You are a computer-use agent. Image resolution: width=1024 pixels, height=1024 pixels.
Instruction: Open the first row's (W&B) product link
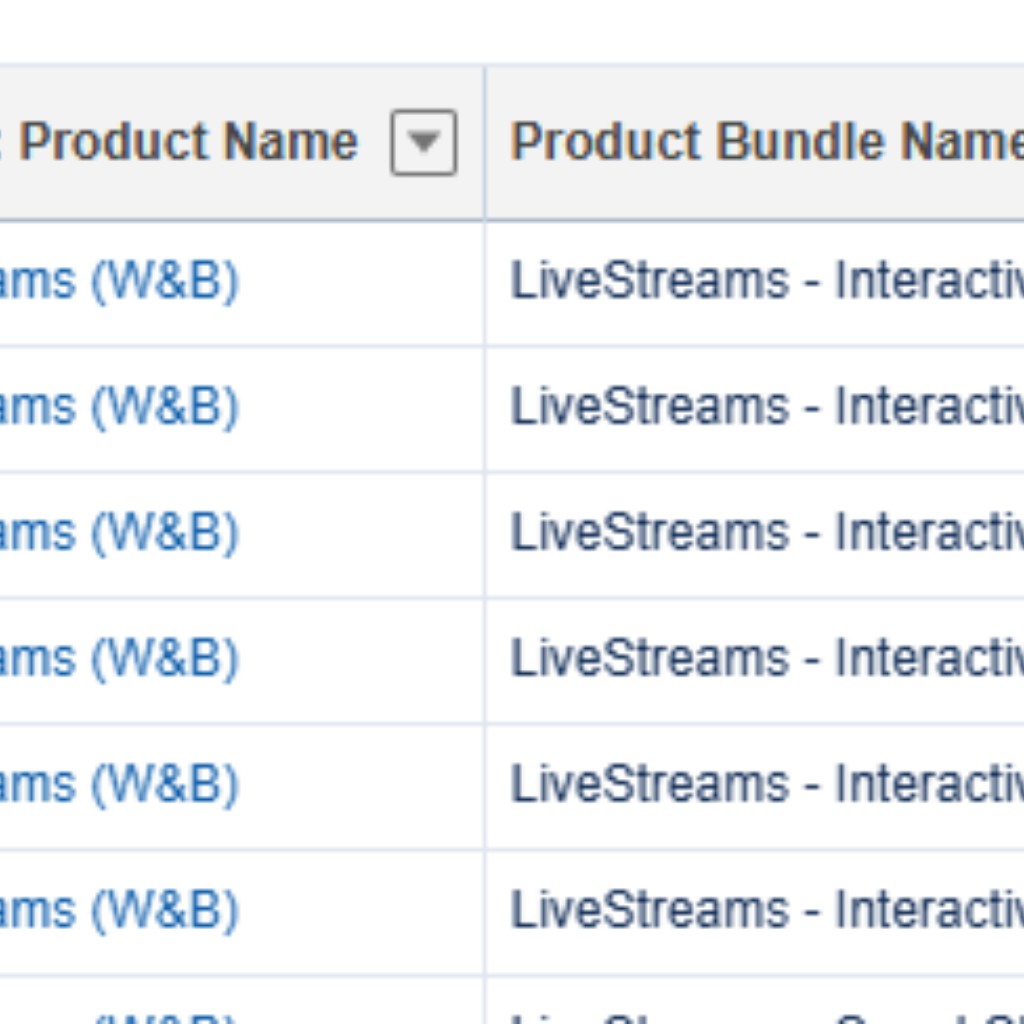point(120,281)
